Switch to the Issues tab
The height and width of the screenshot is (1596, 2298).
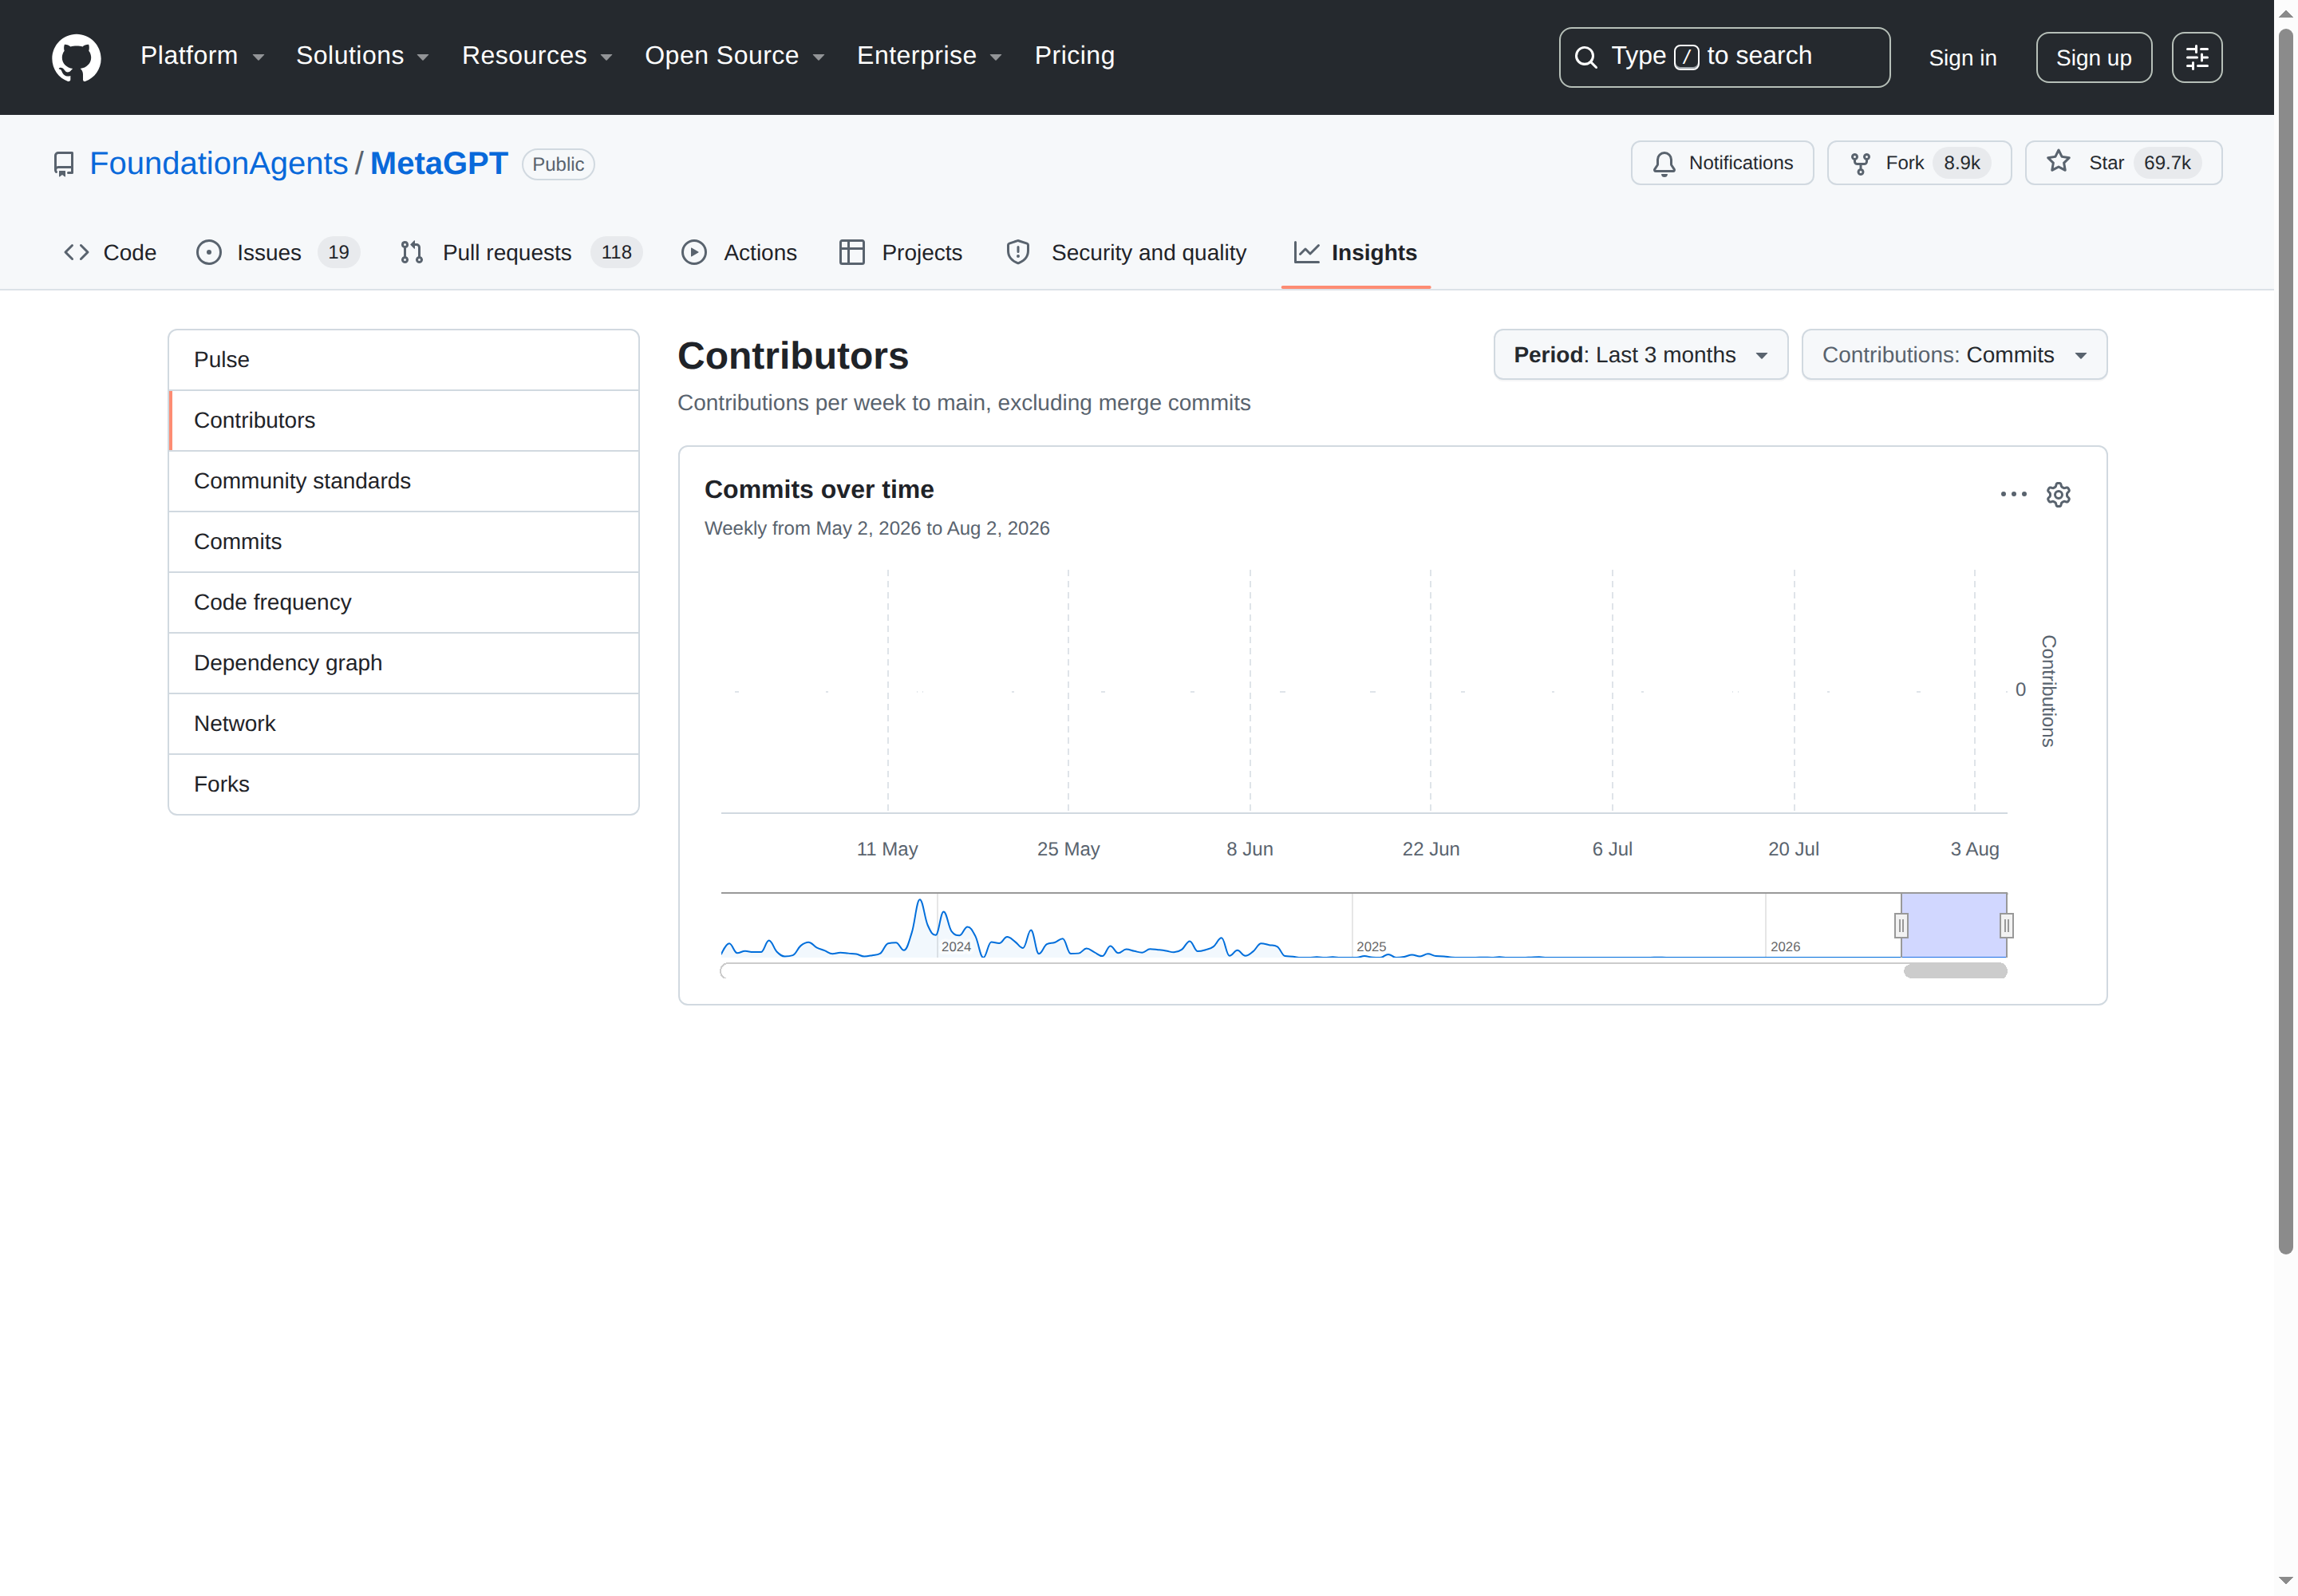[x=278, y=253]
